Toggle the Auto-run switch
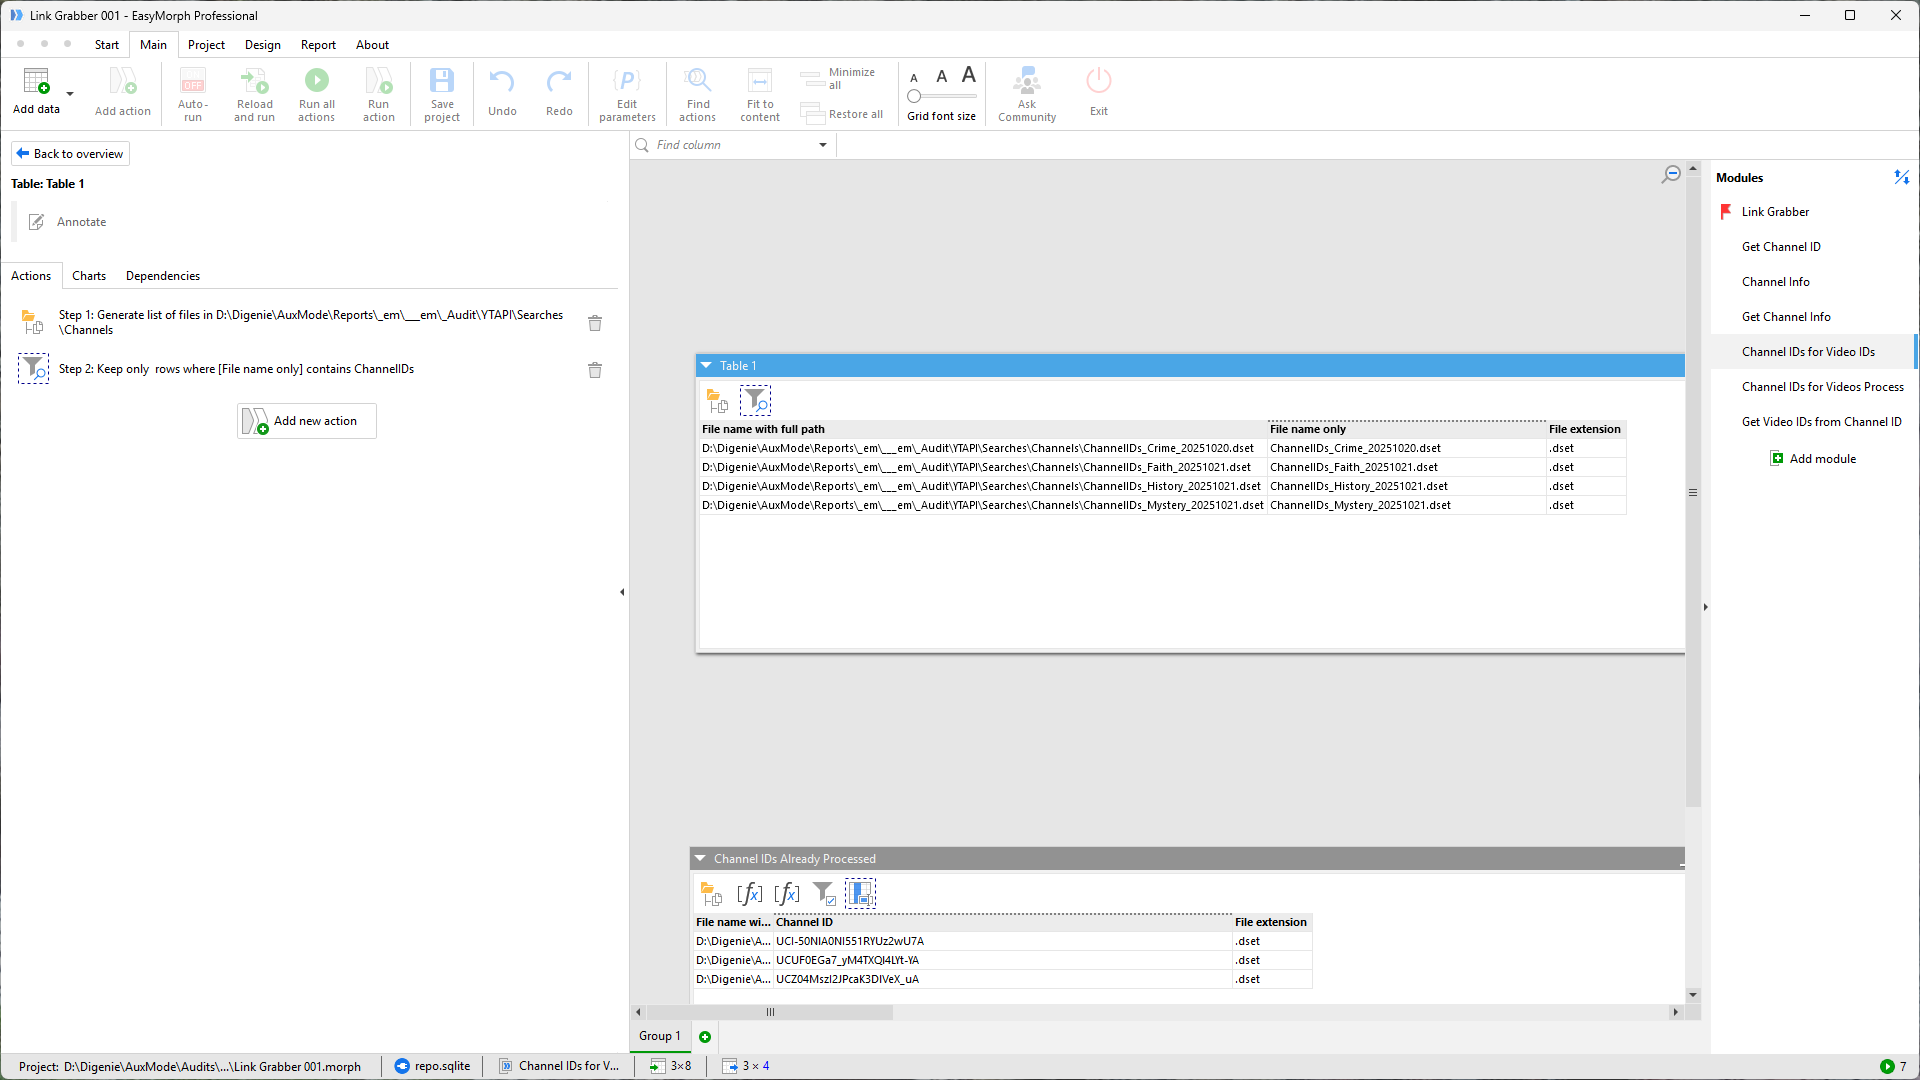The image size is (1920, 1080). [x=192, y=81]
